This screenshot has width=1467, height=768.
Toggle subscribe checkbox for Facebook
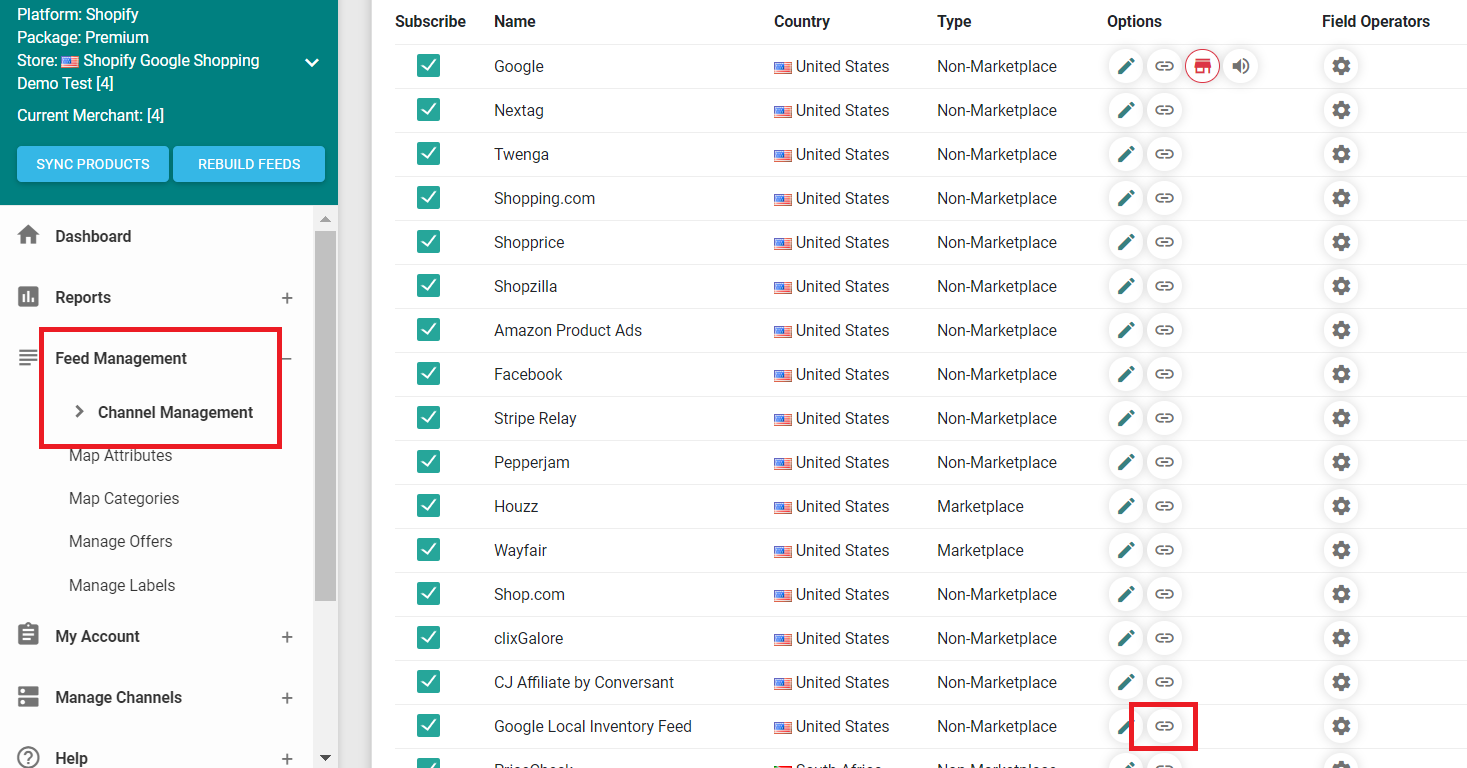coord(429,374)
